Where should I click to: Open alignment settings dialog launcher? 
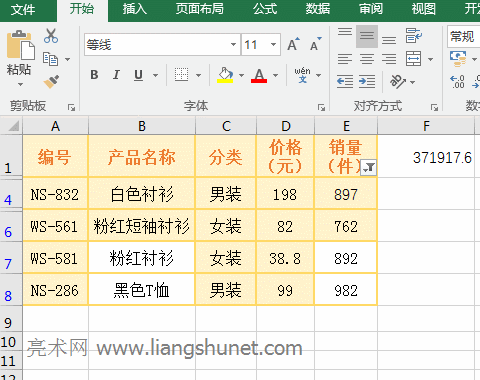pyautogui.click(x=434, y=107)
